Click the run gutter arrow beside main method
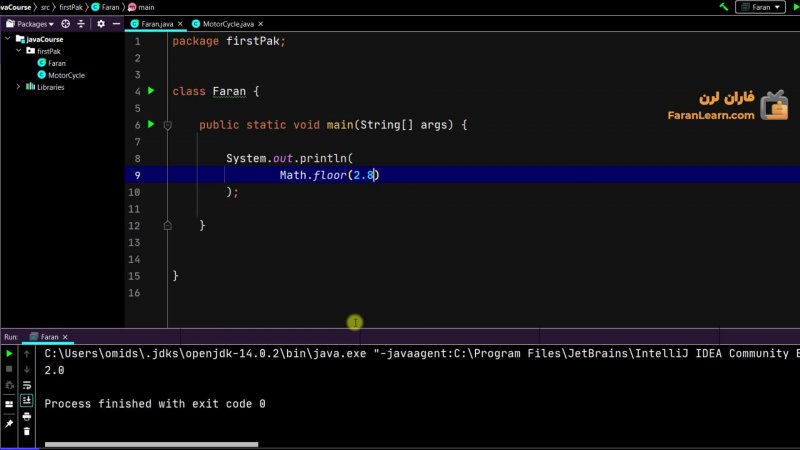The width and height of the screenshot is (800, 450). 151,125
